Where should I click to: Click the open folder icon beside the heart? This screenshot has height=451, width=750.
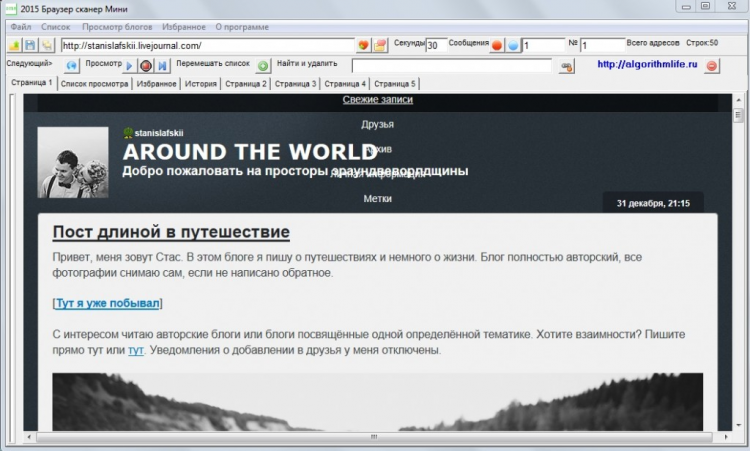point(380,45)
